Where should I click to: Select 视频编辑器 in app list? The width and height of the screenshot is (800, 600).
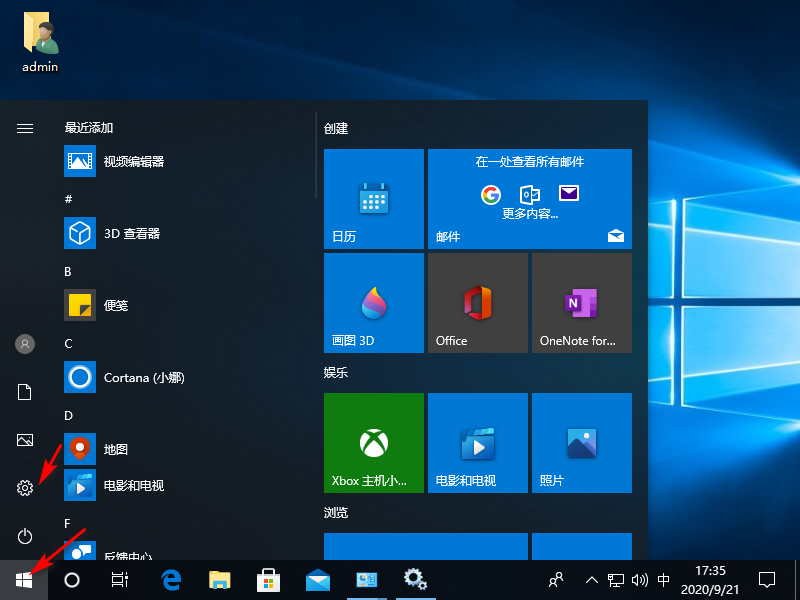click(133, 161)
